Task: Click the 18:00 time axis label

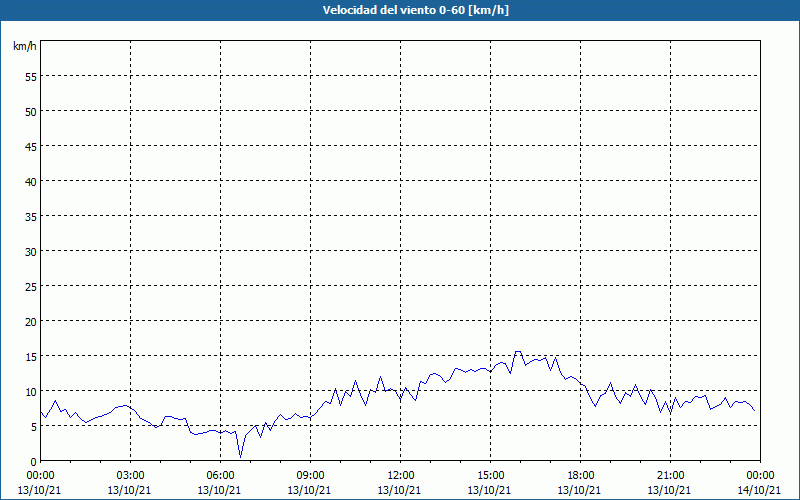Action: pyautogui.click(x=581, y=476)
